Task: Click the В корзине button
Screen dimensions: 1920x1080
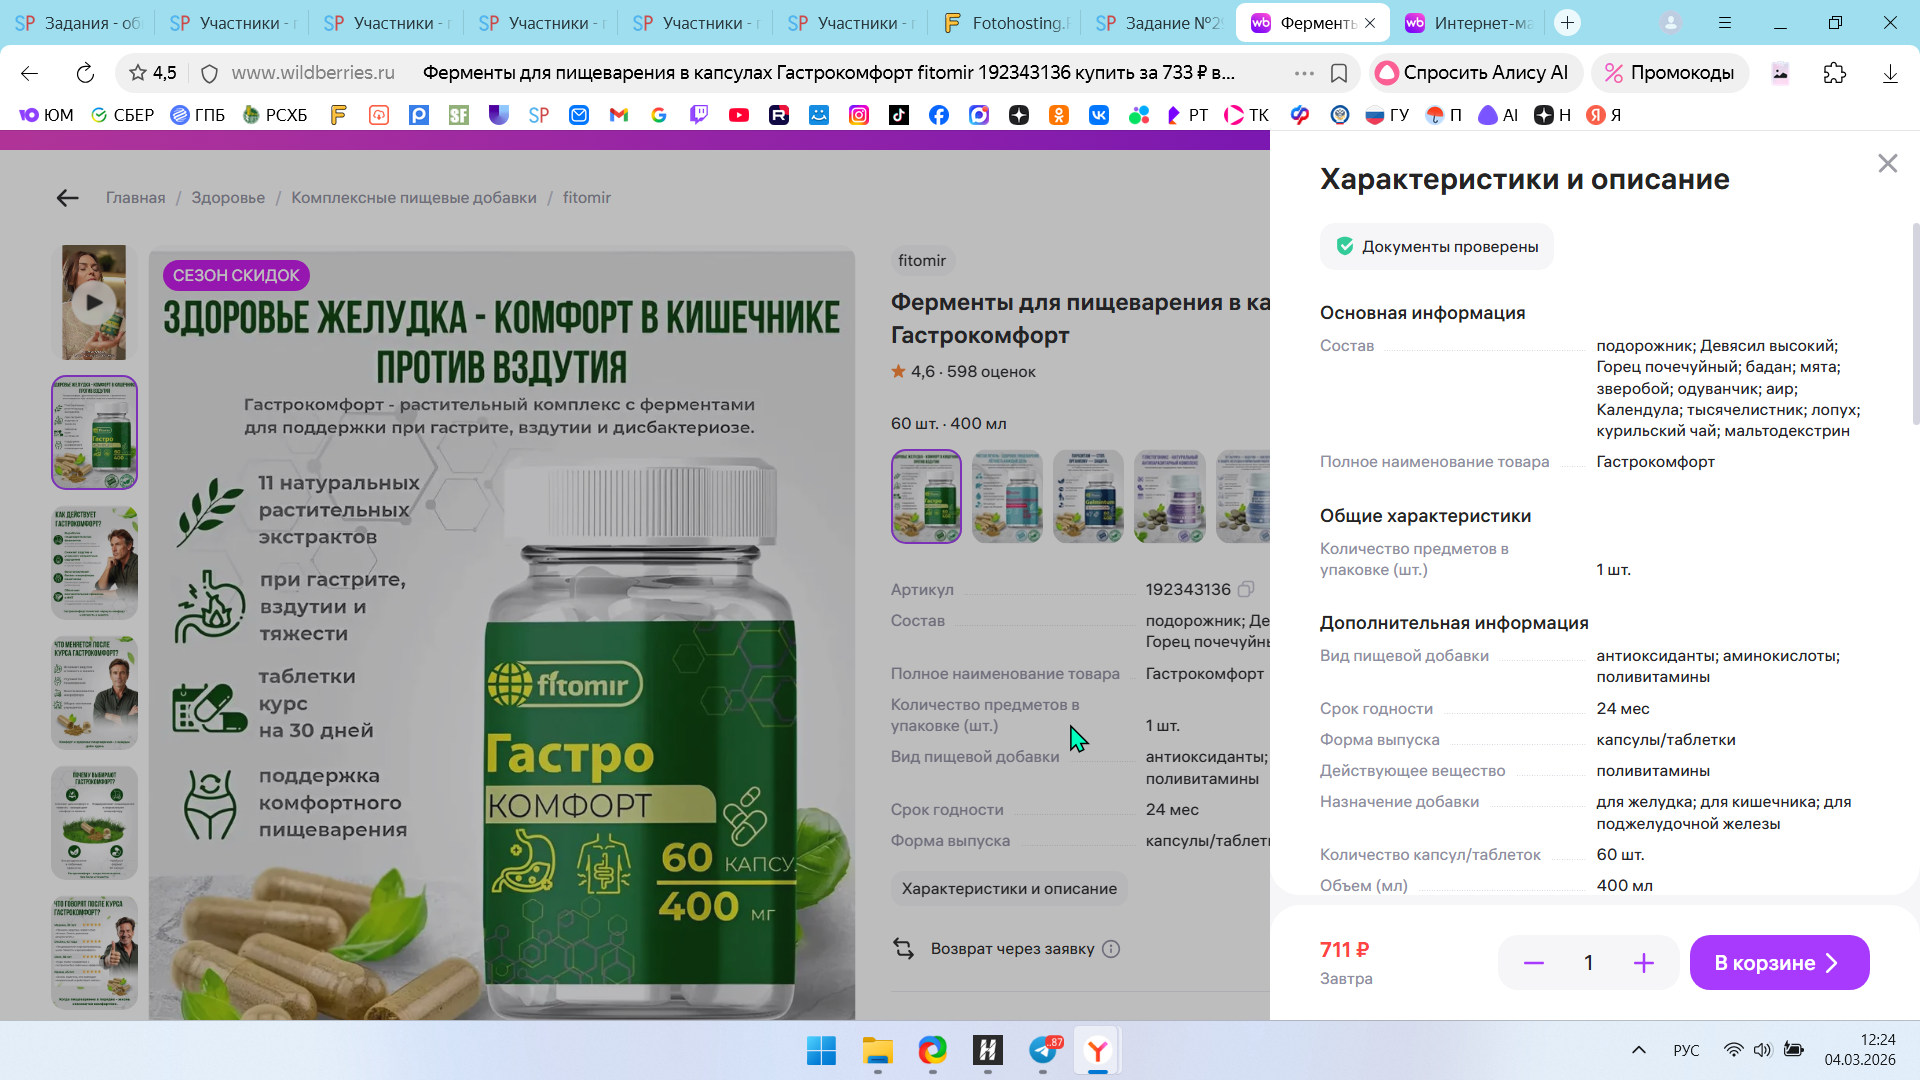Action: 1778,963
